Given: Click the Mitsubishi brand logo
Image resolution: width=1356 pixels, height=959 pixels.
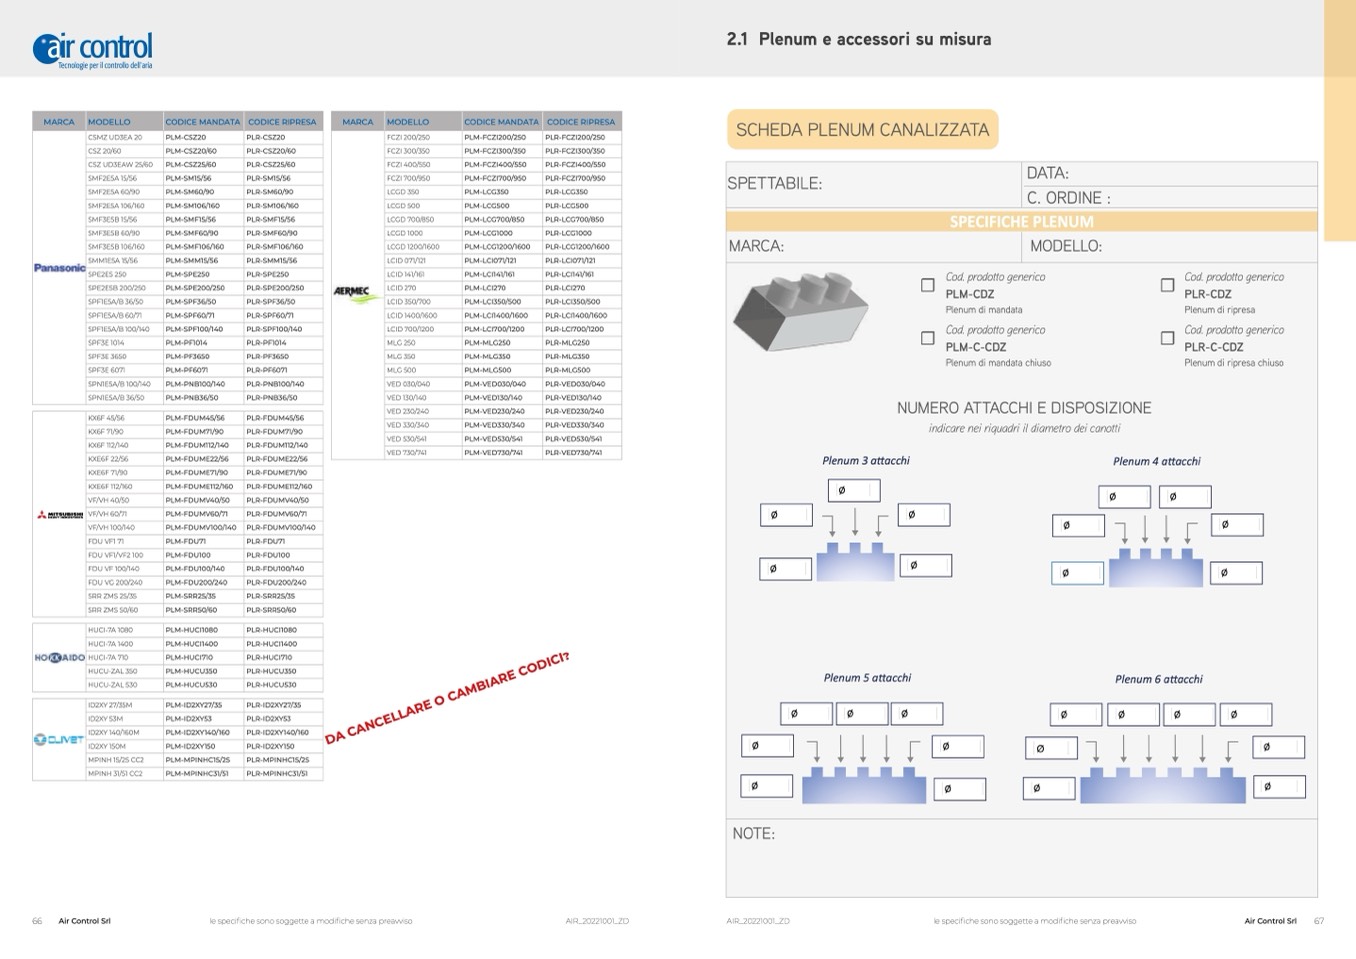Looking at the screenshot, I should (x=59, y=515).
